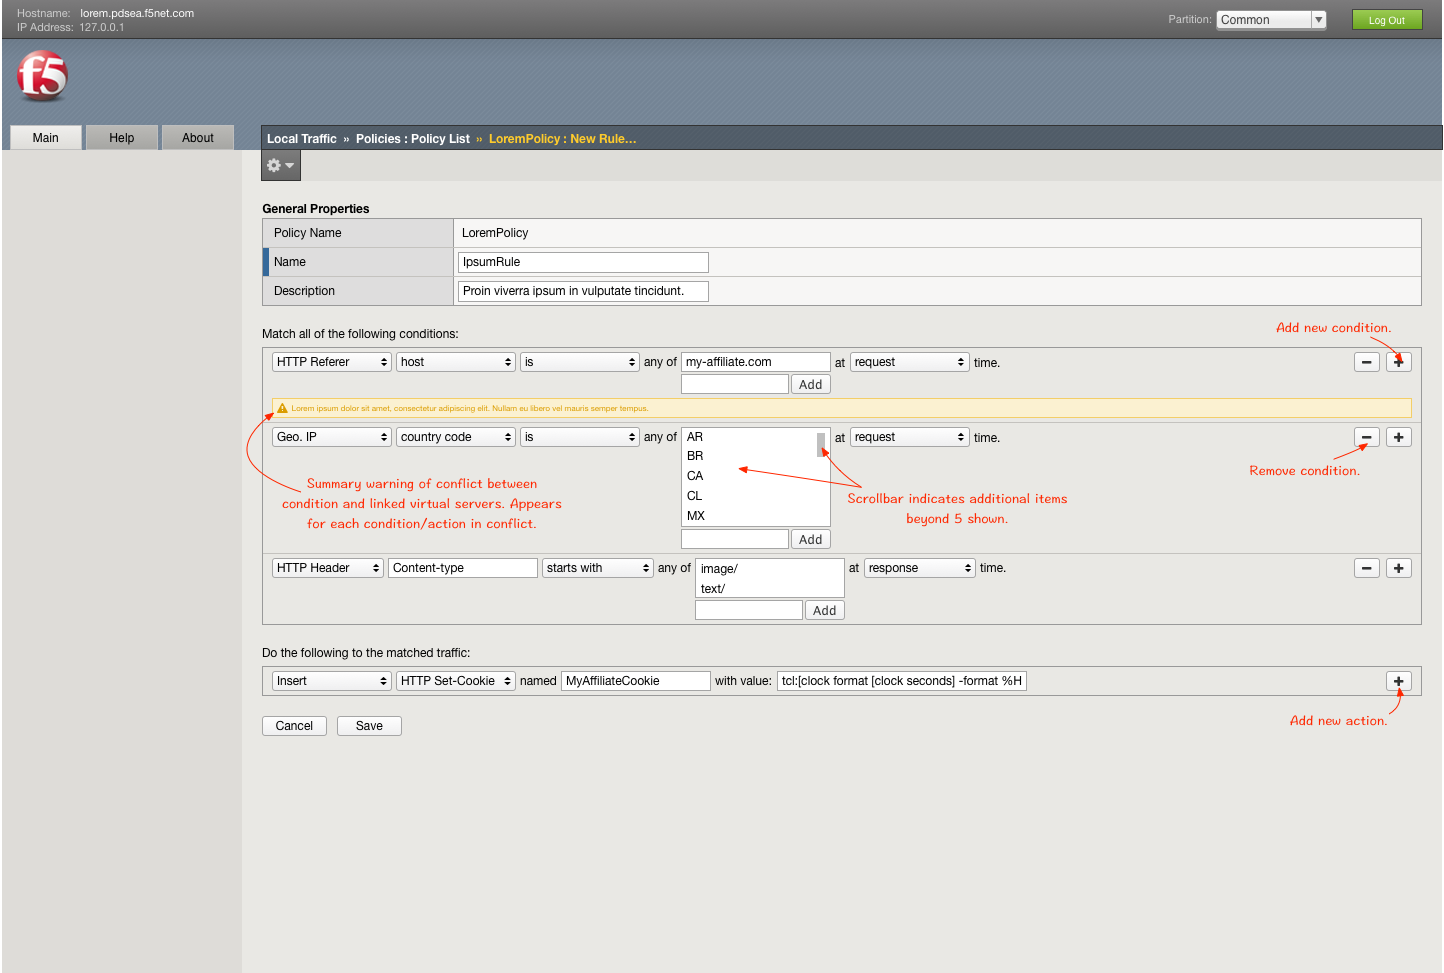Viewport: 1444px width, 973px height.
Task: Add condition after HTTP Referer row
Action: coord(1399,362)
